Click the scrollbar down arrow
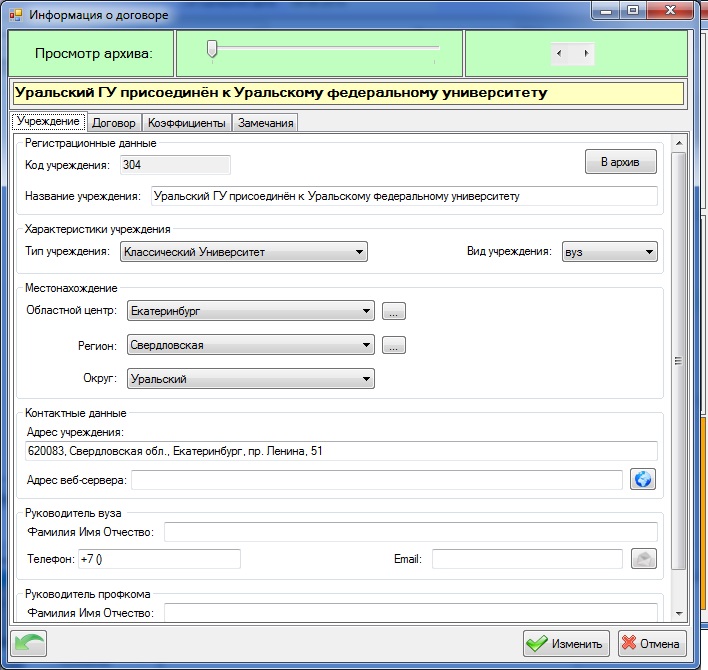 679,614
